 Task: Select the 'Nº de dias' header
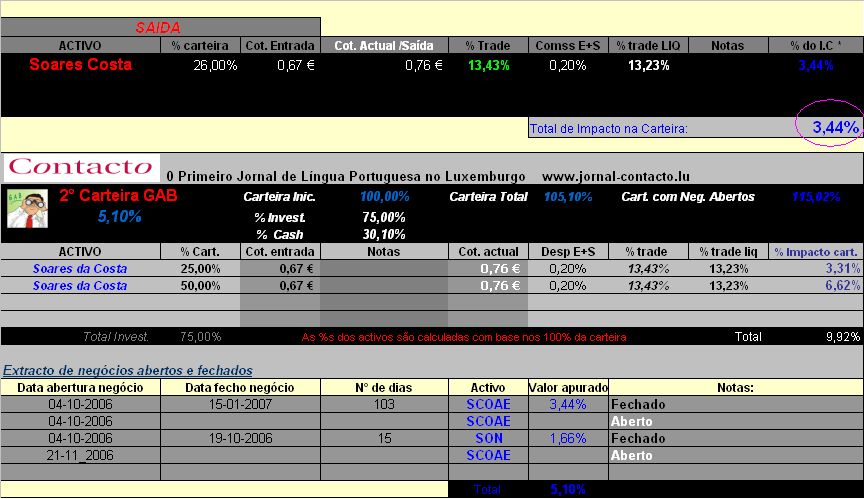[384, 388]
